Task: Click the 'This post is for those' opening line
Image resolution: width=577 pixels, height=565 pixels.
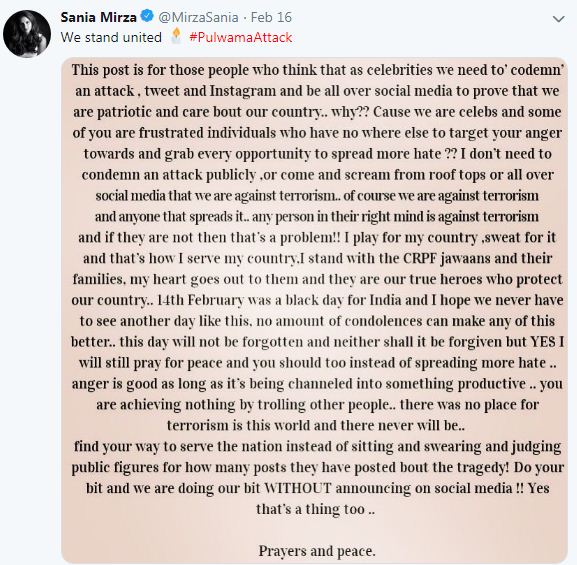Action: (x=317, y=70)
